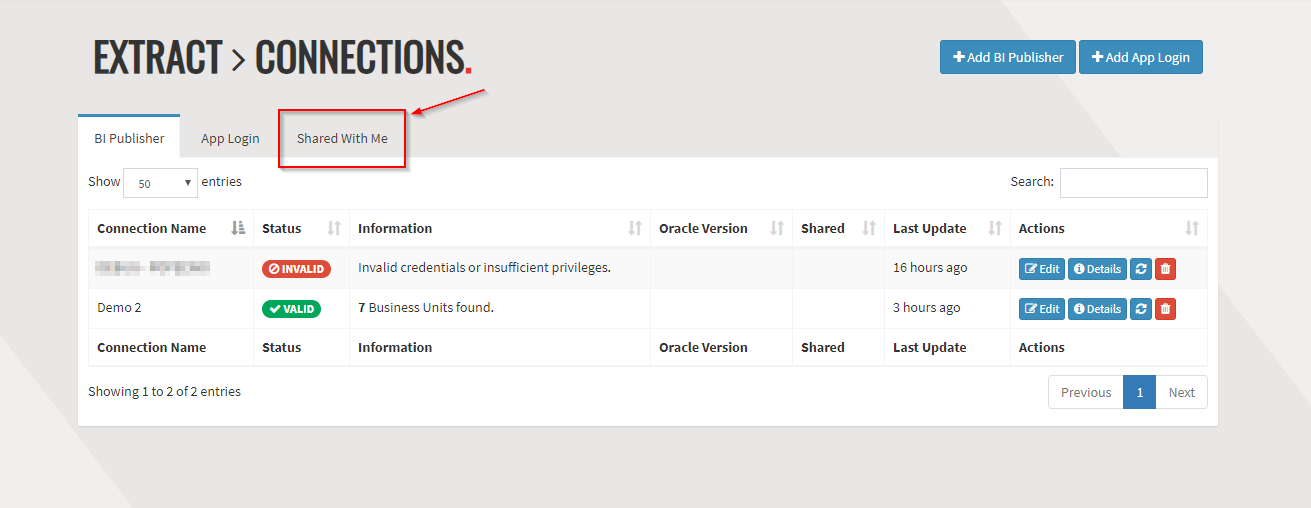Image resolution: width=1311 pixels, height=508 pixels.
Task: Delete the Demo 2 connection
Action: tap(1165, 309)
